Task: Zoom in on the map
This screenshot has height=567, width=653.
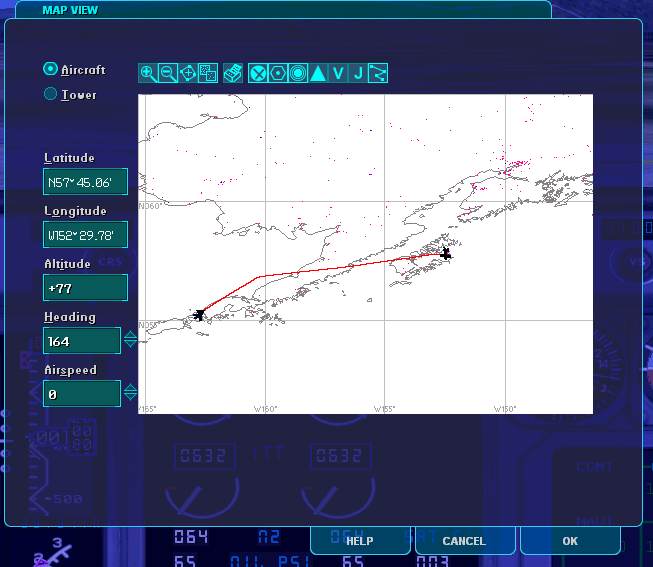Action: click(148, 73)
